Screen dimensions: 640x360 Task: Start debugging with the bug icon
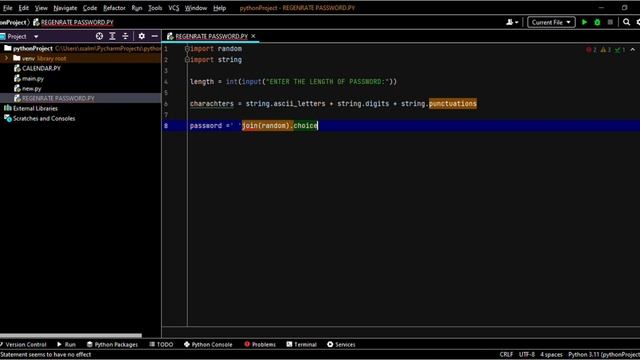point(597,22)
